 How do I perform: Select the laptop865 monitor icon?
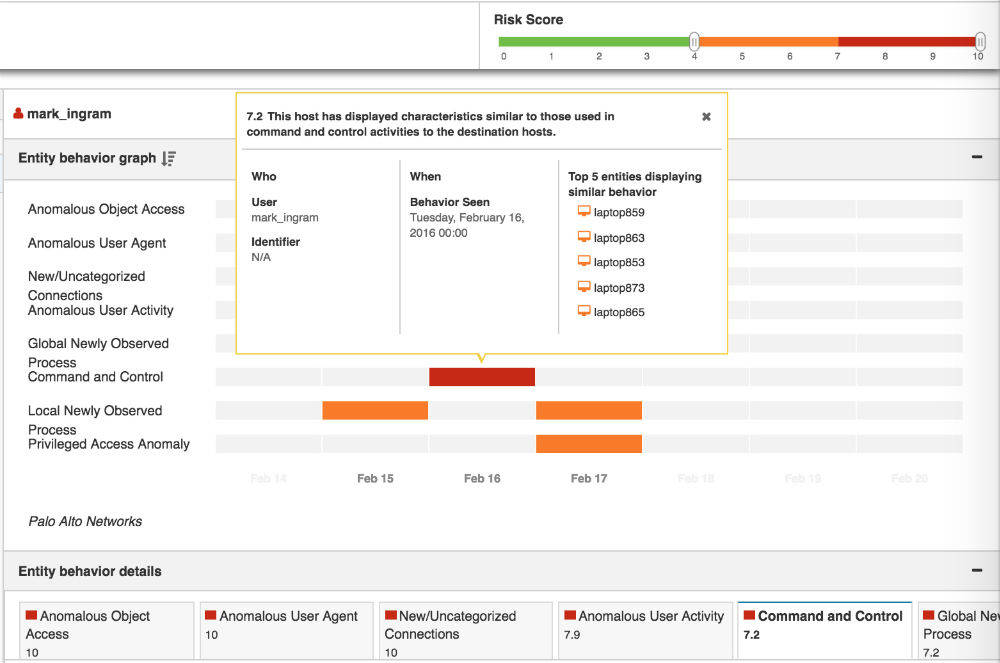[x=584, y=312]
